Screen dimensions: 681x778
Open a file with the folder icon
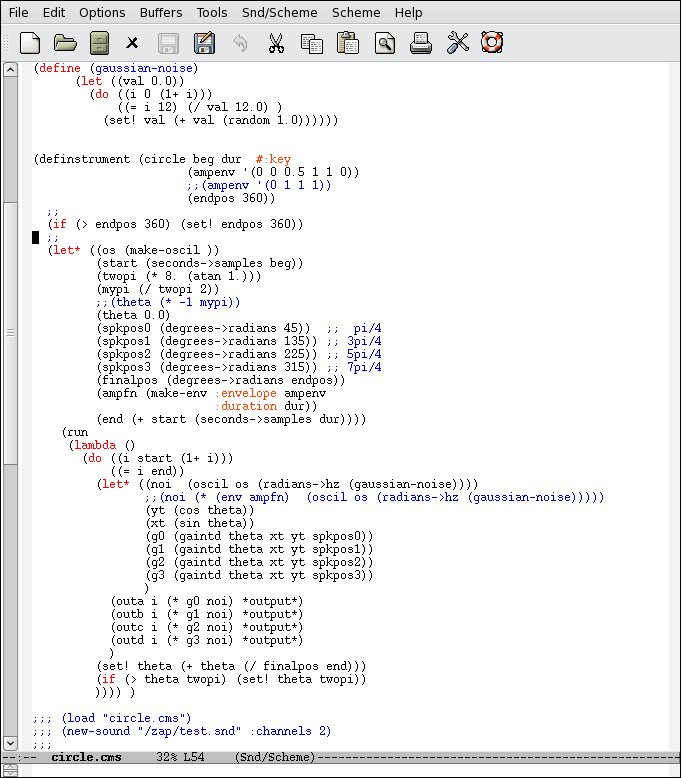pos(65,43)
